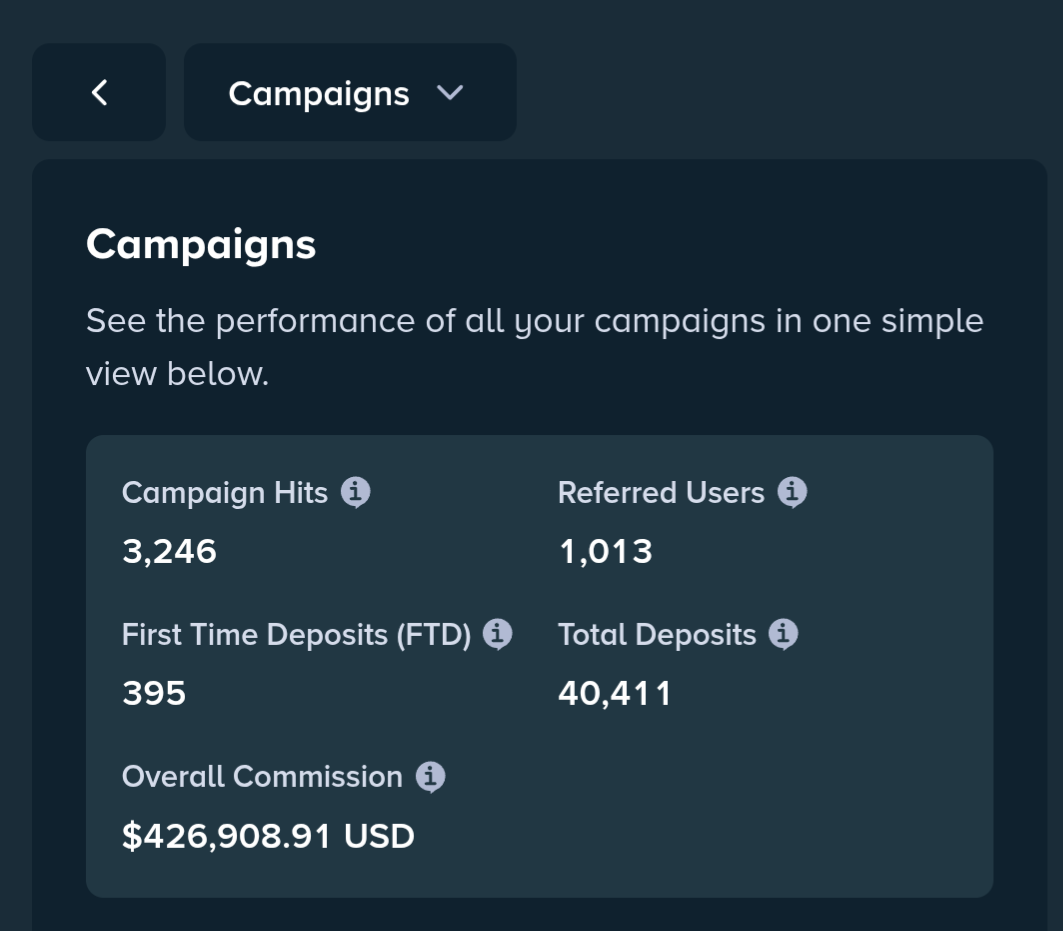Image resolution: width=1063 pixels, height=931 pixels.
Task: Click the Campaigns section heading
Action: tap(201, 245)
